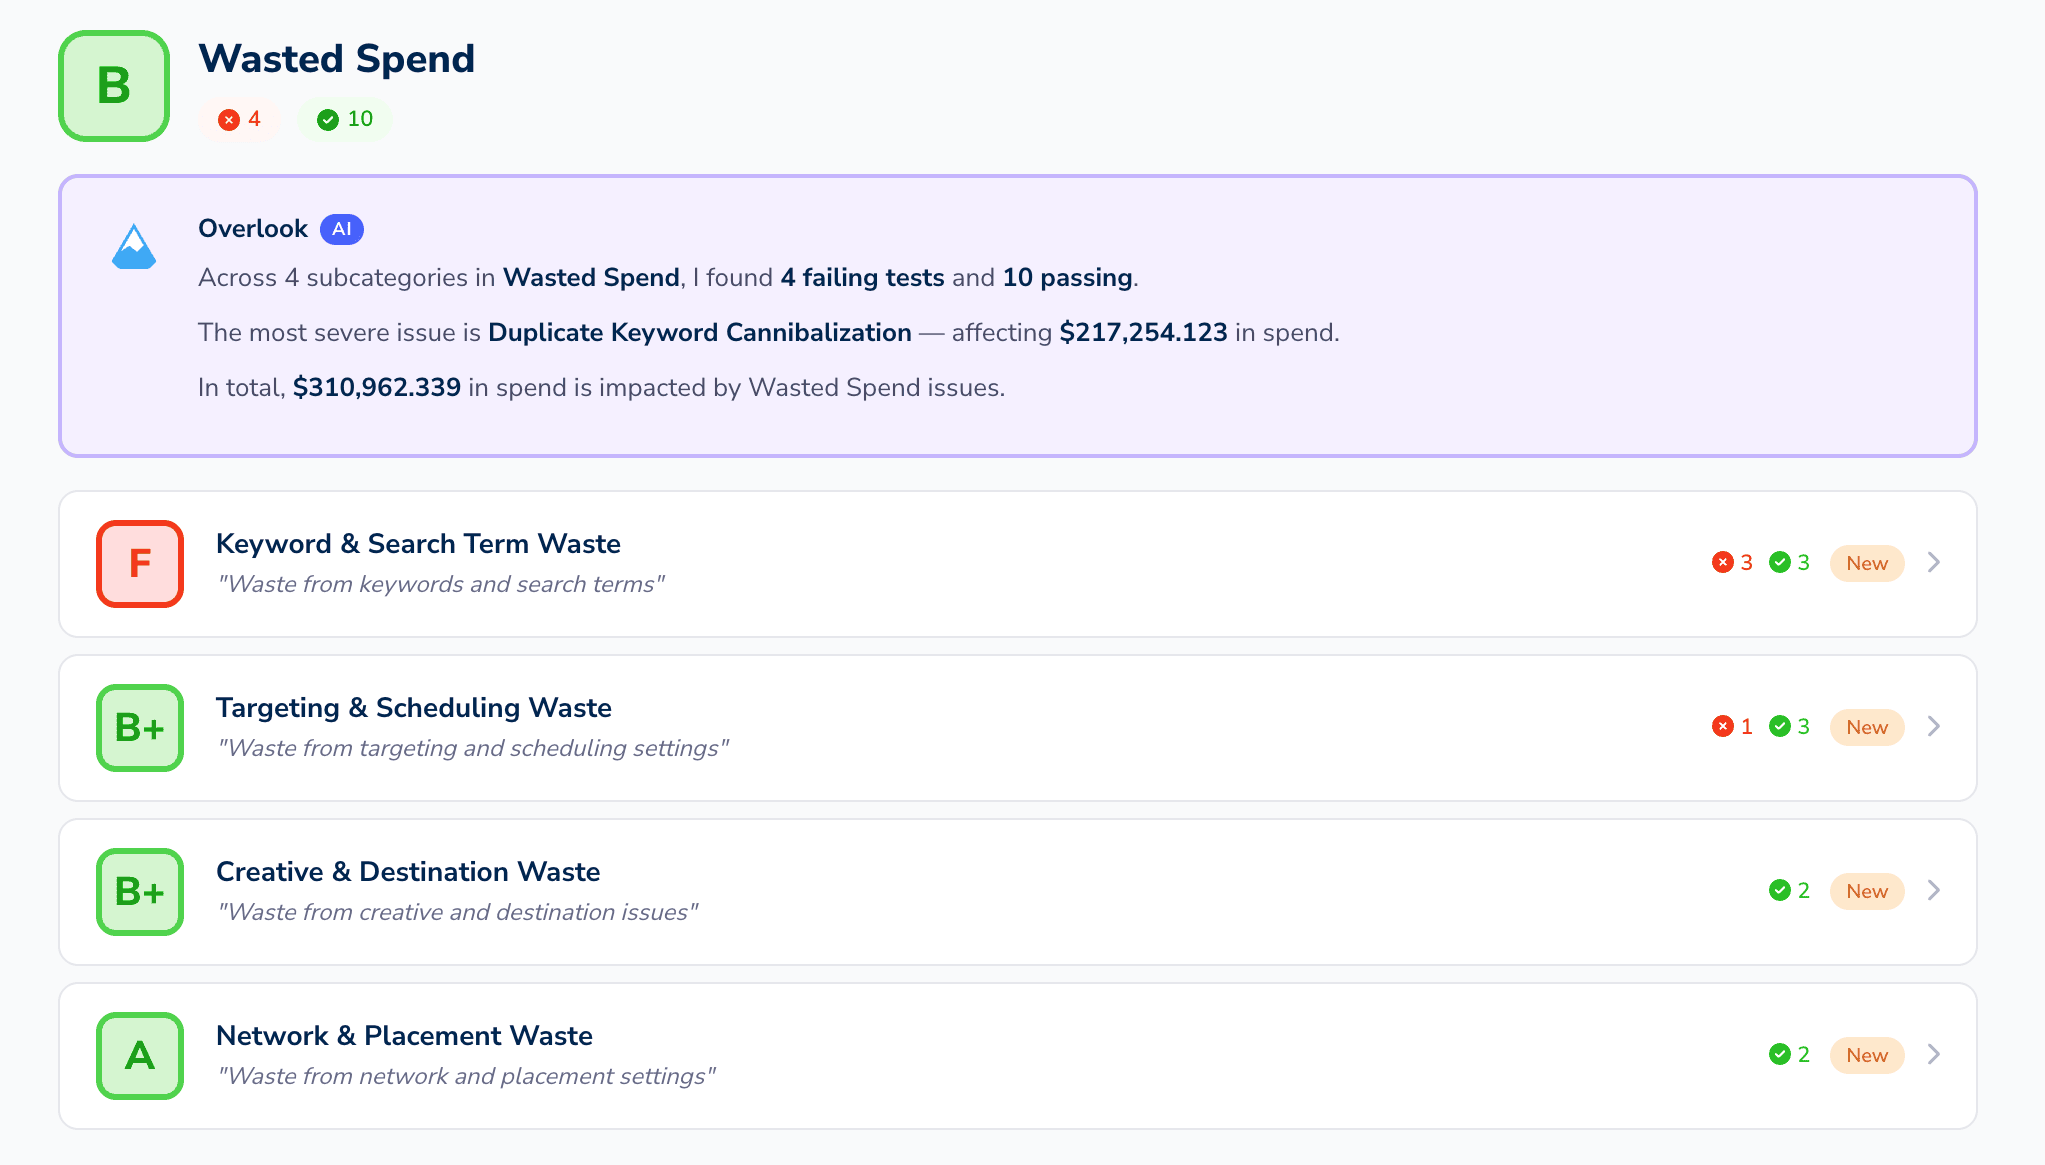Click the red failing count on Keyword & Search Term Waste
The image size is (2045, 1165).
[x=1731, y=563]
